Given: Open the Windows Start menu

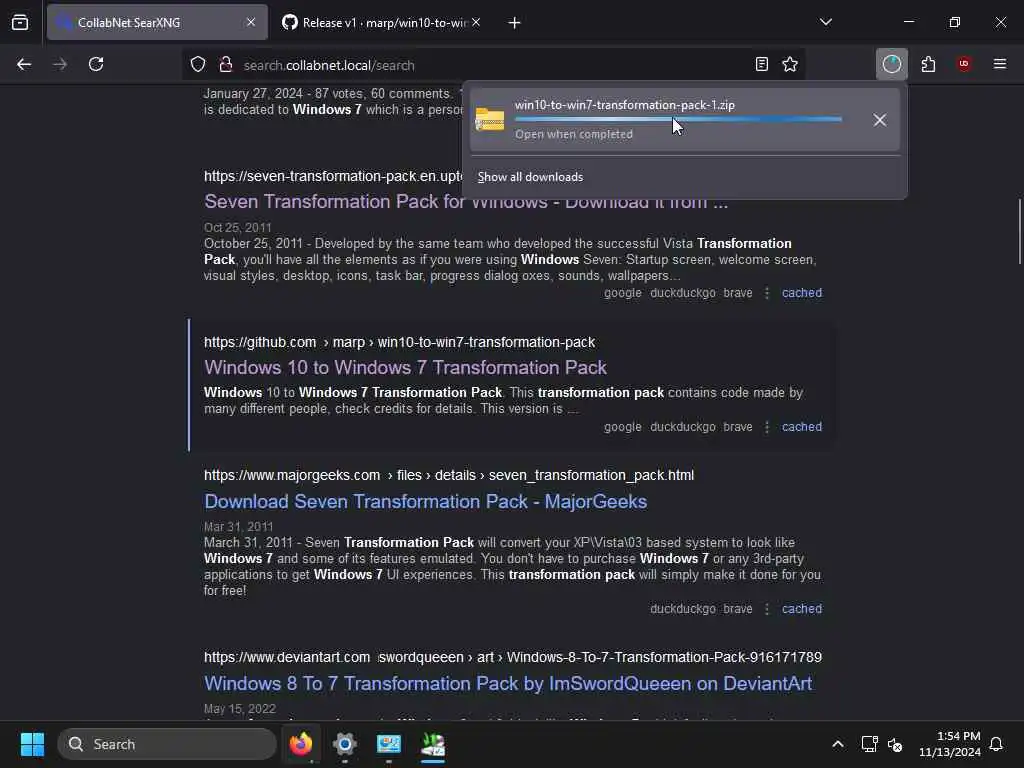Looking at the screenshot, I should [x=32, y=744].
